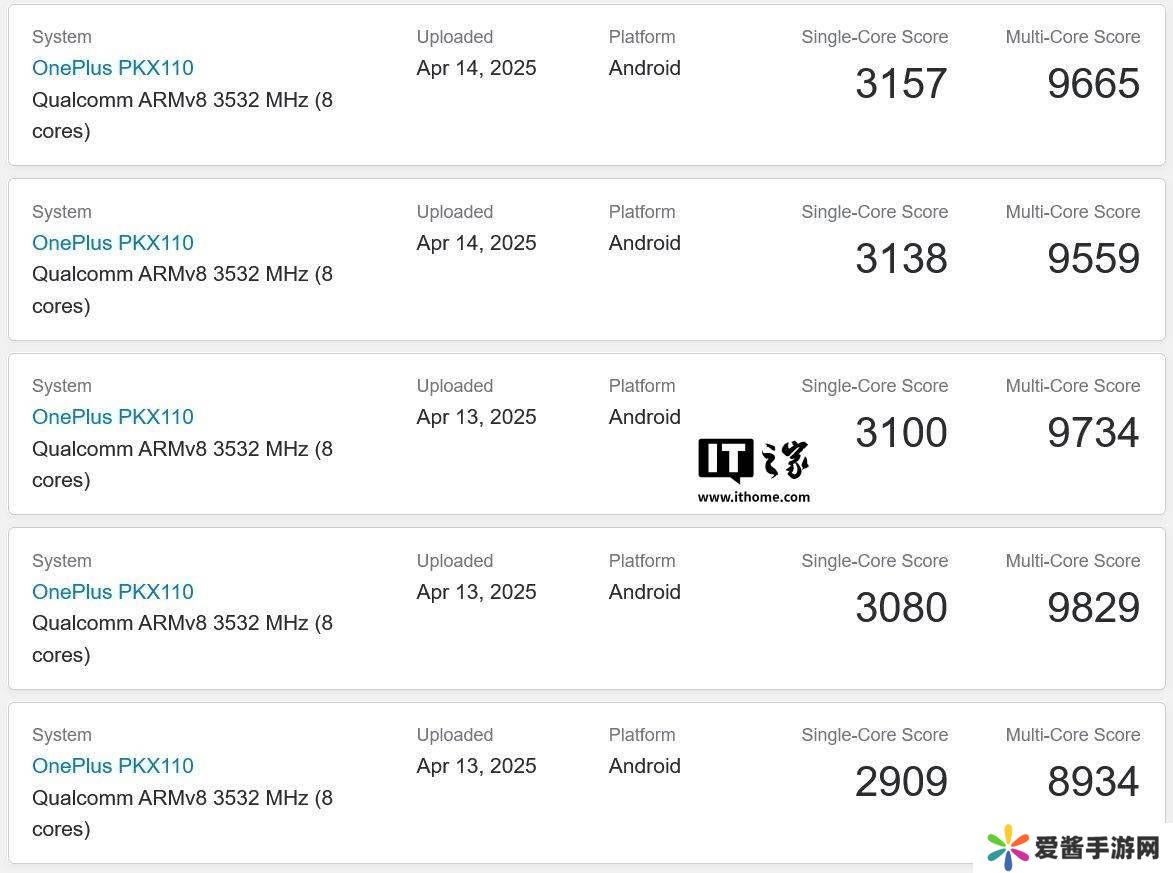Select the 9665 multi-core score

click(x=1093, y=84)
